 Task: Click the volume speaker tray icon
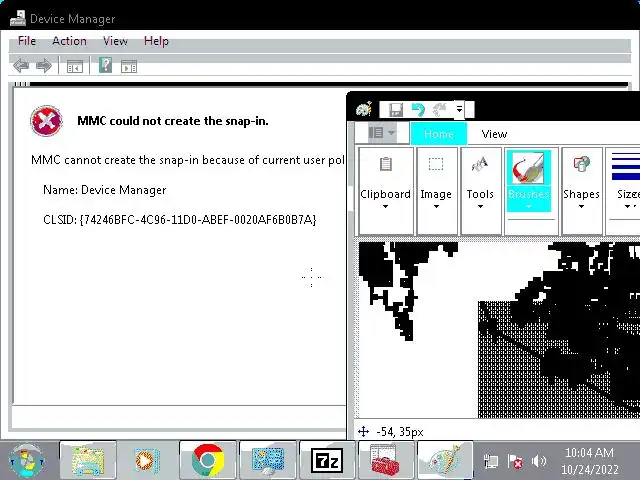(x=539, y=461)
